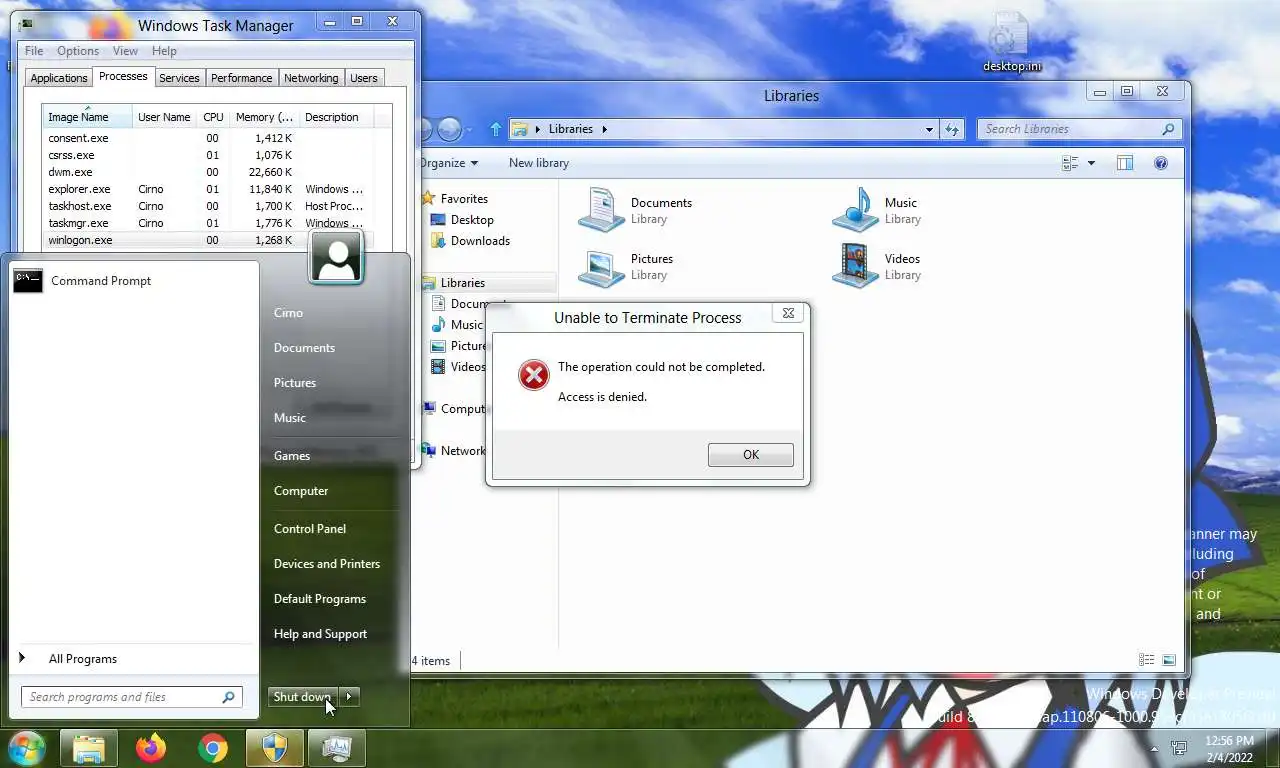Open Music library icon in Libraries window
The height and width of the screenshot is (768, 1280).
click(x=855, y=210)
